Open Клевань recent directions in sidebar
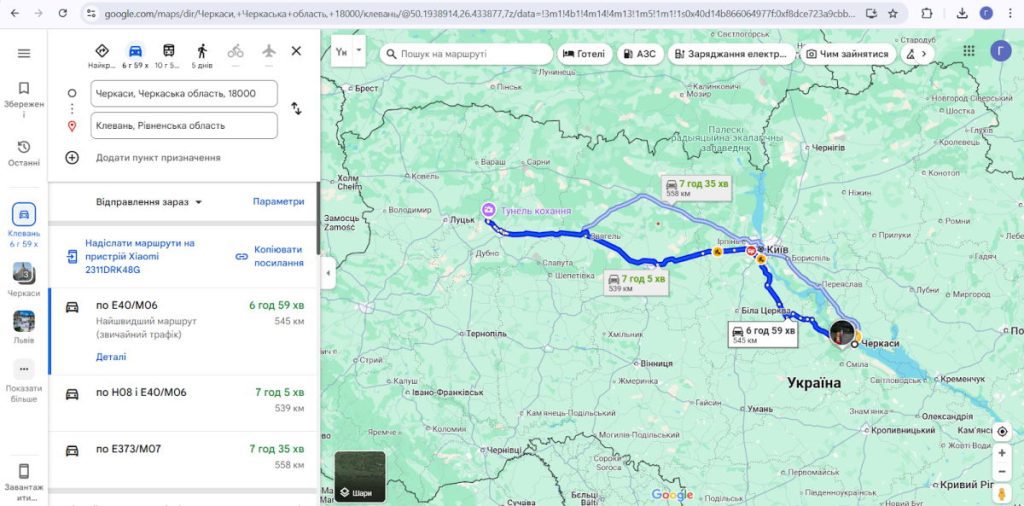The width and height of the screenshot is (1024, 506). (x=24, y=225)
